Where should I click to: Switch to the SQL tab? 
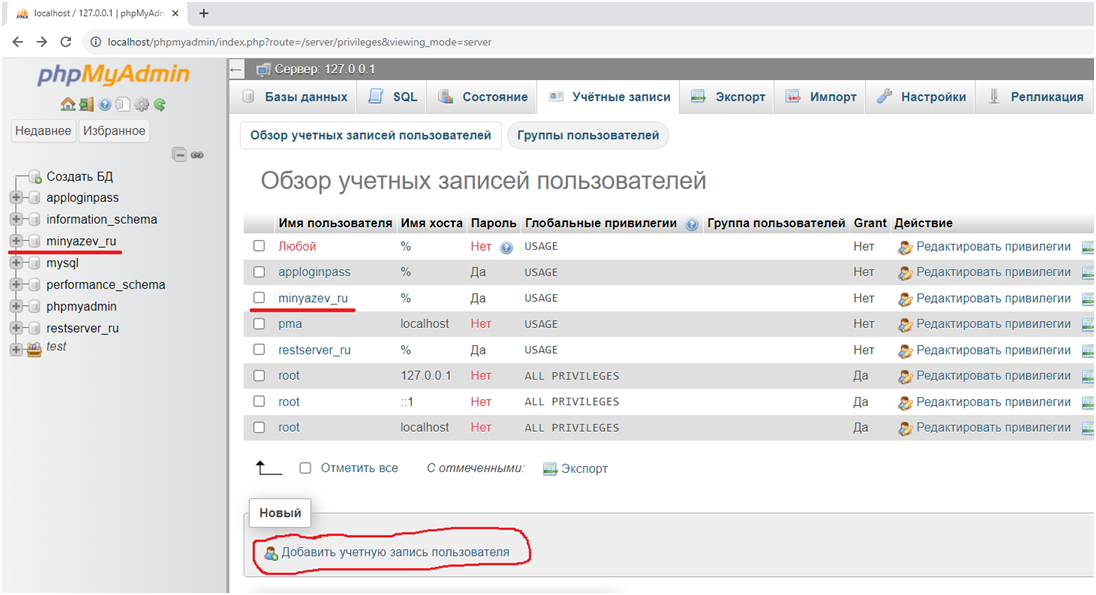[393, 97]
